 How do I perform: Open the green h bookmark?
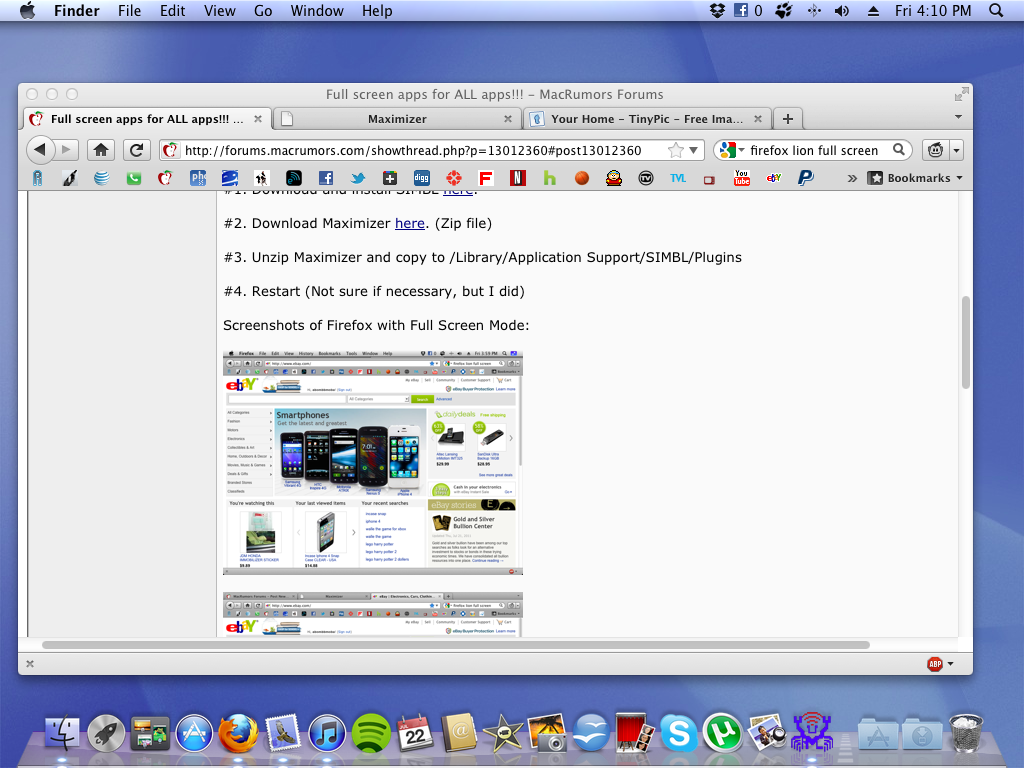click(549, 178)
